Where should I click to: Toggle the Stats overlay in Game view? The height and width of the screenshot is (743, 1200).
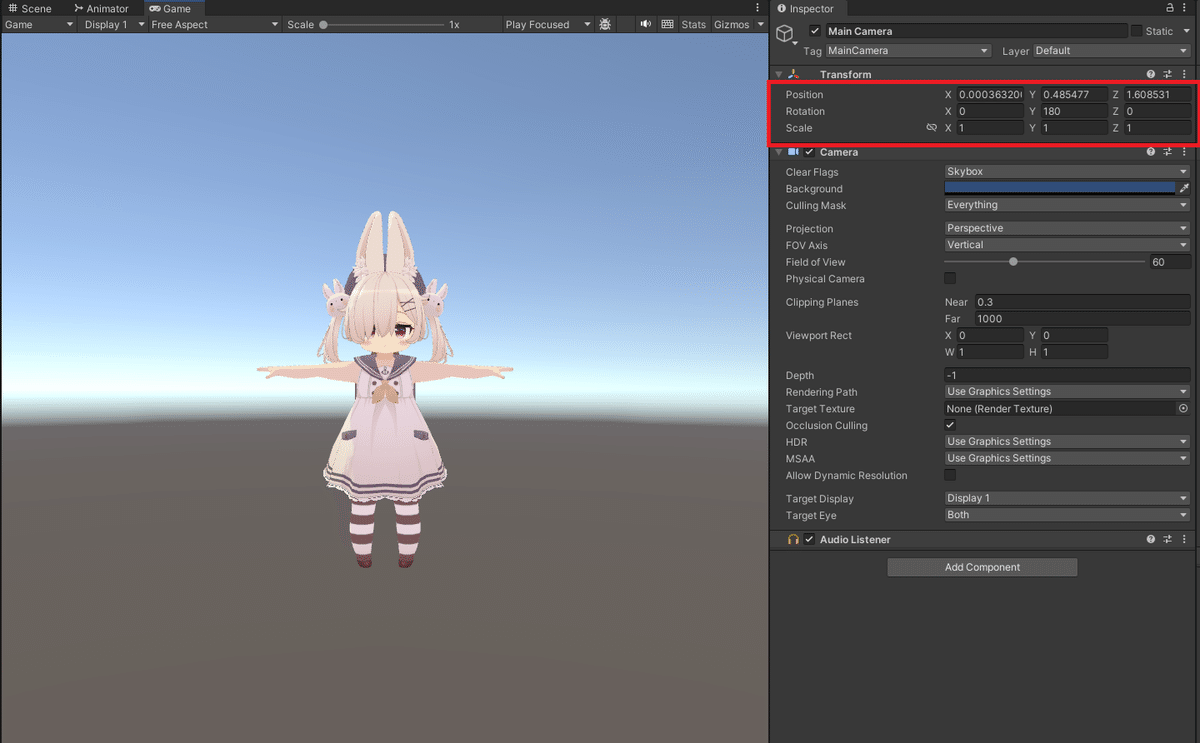(x=694, y=24)
